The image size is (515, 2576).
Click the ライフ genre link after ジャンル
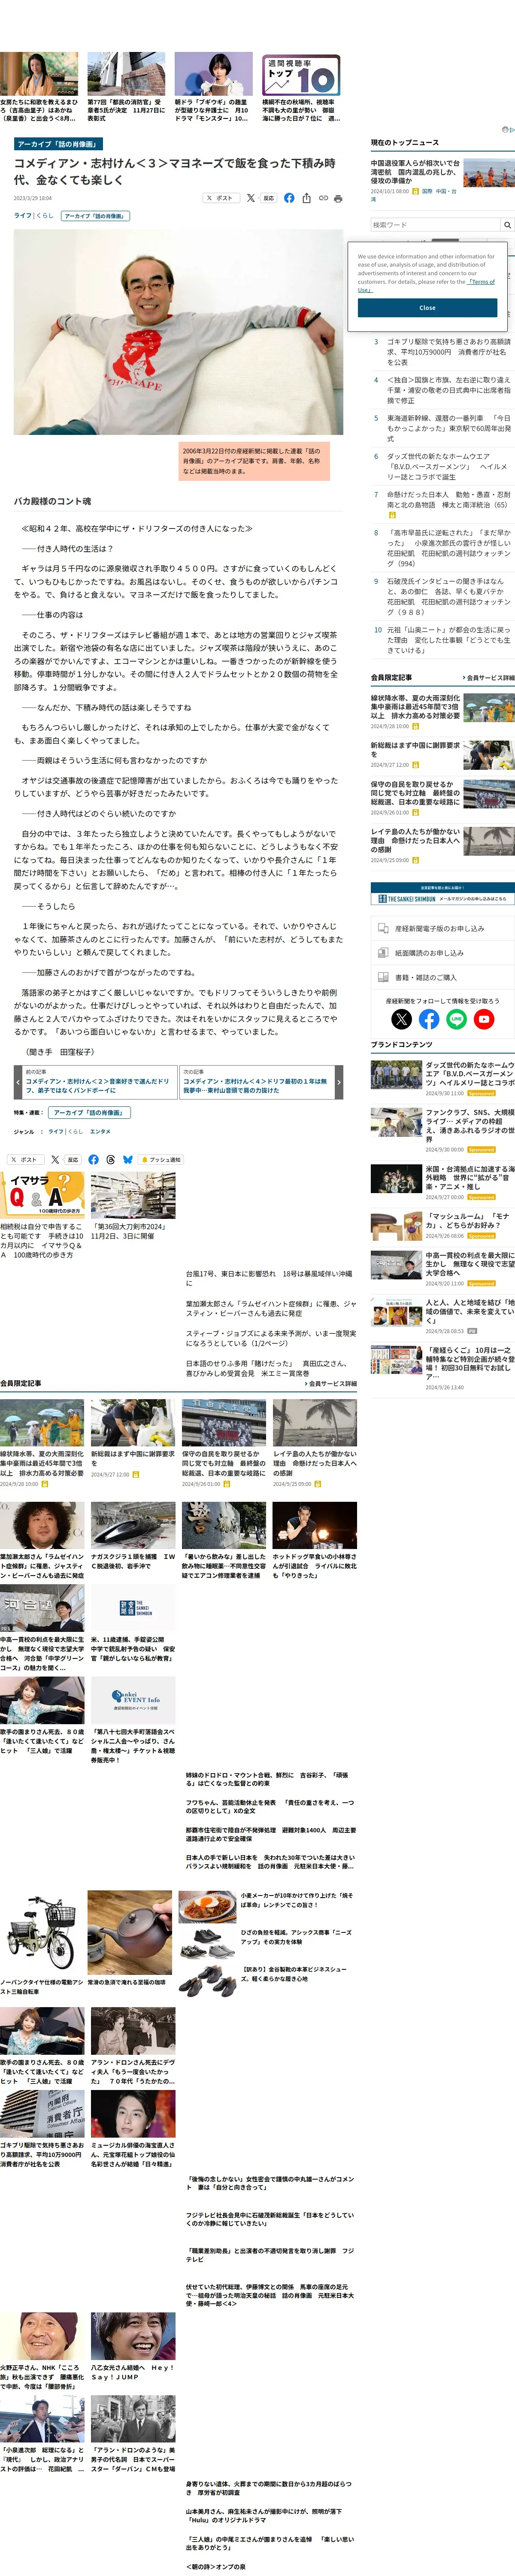pos(55,1132)
